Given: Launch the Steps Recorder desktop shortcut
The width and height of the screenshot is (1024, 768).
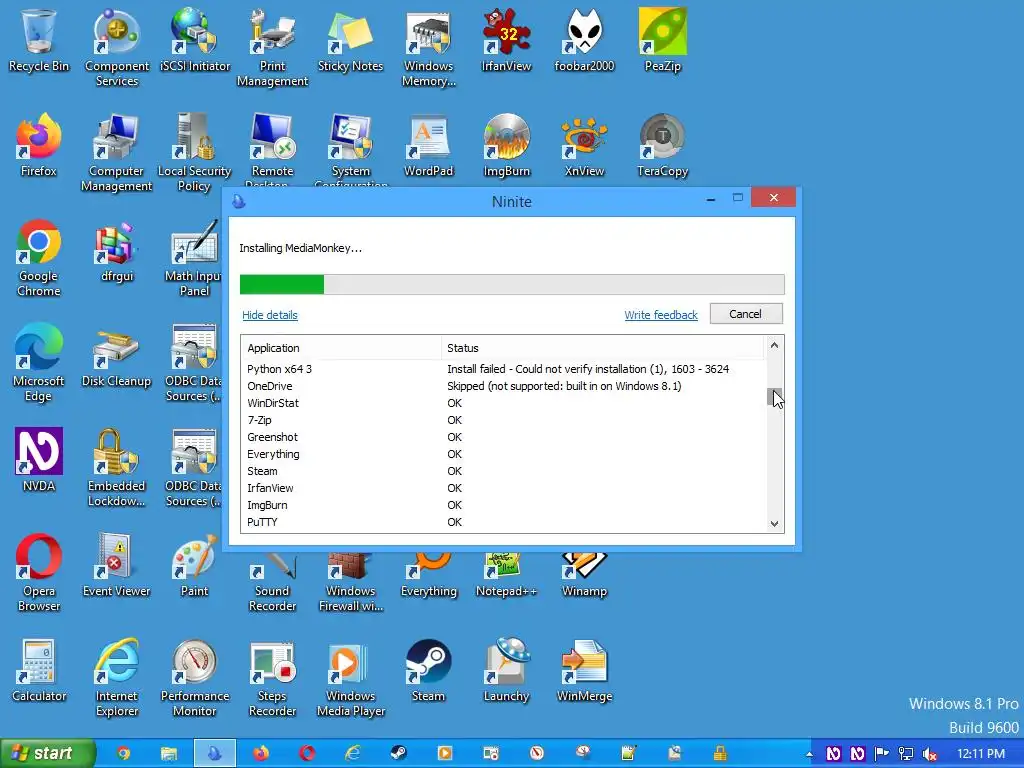Looking at the screenshot, I should click(272, 678).
